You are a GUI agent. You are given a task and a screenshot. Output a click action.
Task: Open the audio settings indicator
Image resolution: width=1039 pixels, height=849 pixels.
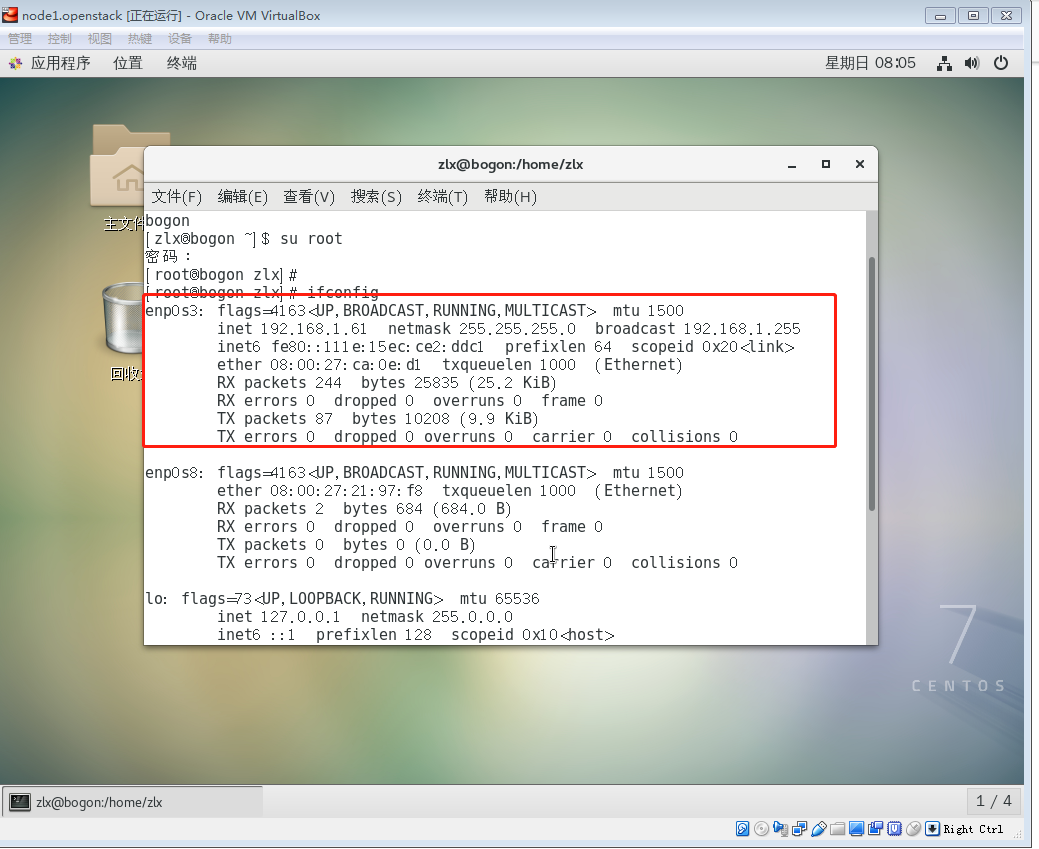point(781,828)
